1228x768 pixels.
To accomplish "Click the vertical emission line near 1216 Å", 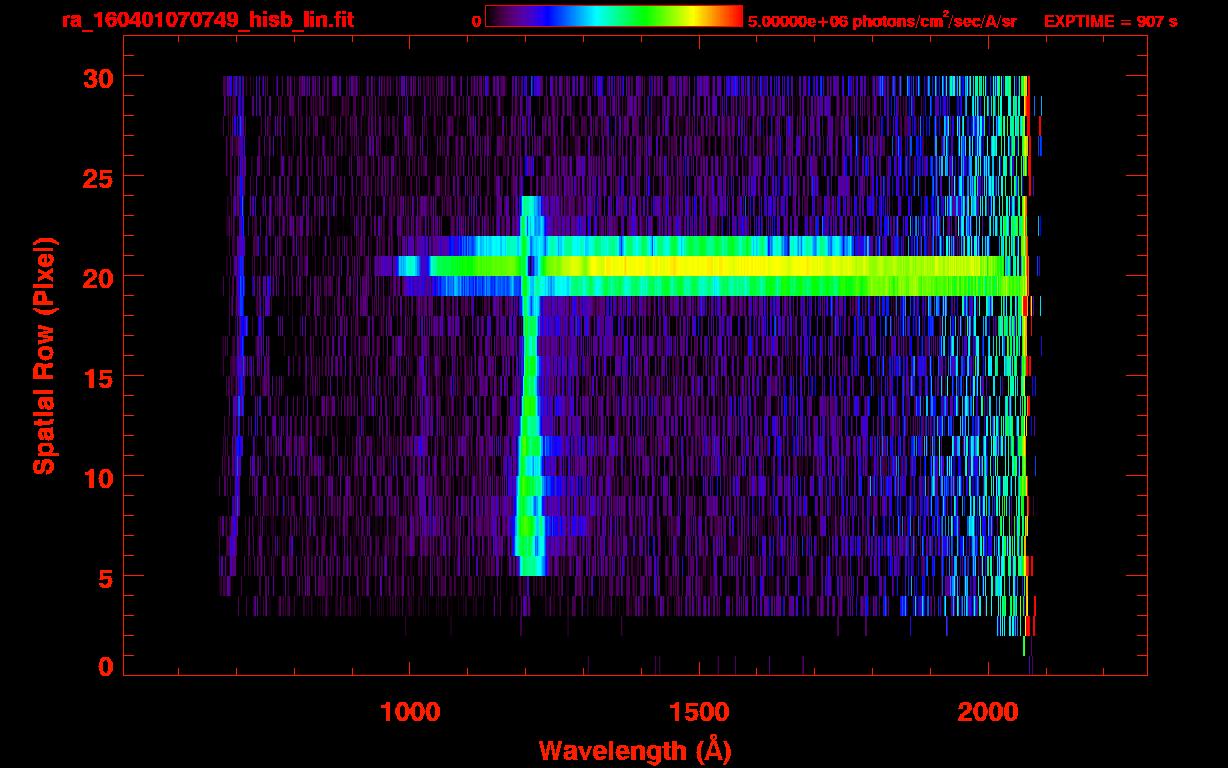I will pos(529,386).
